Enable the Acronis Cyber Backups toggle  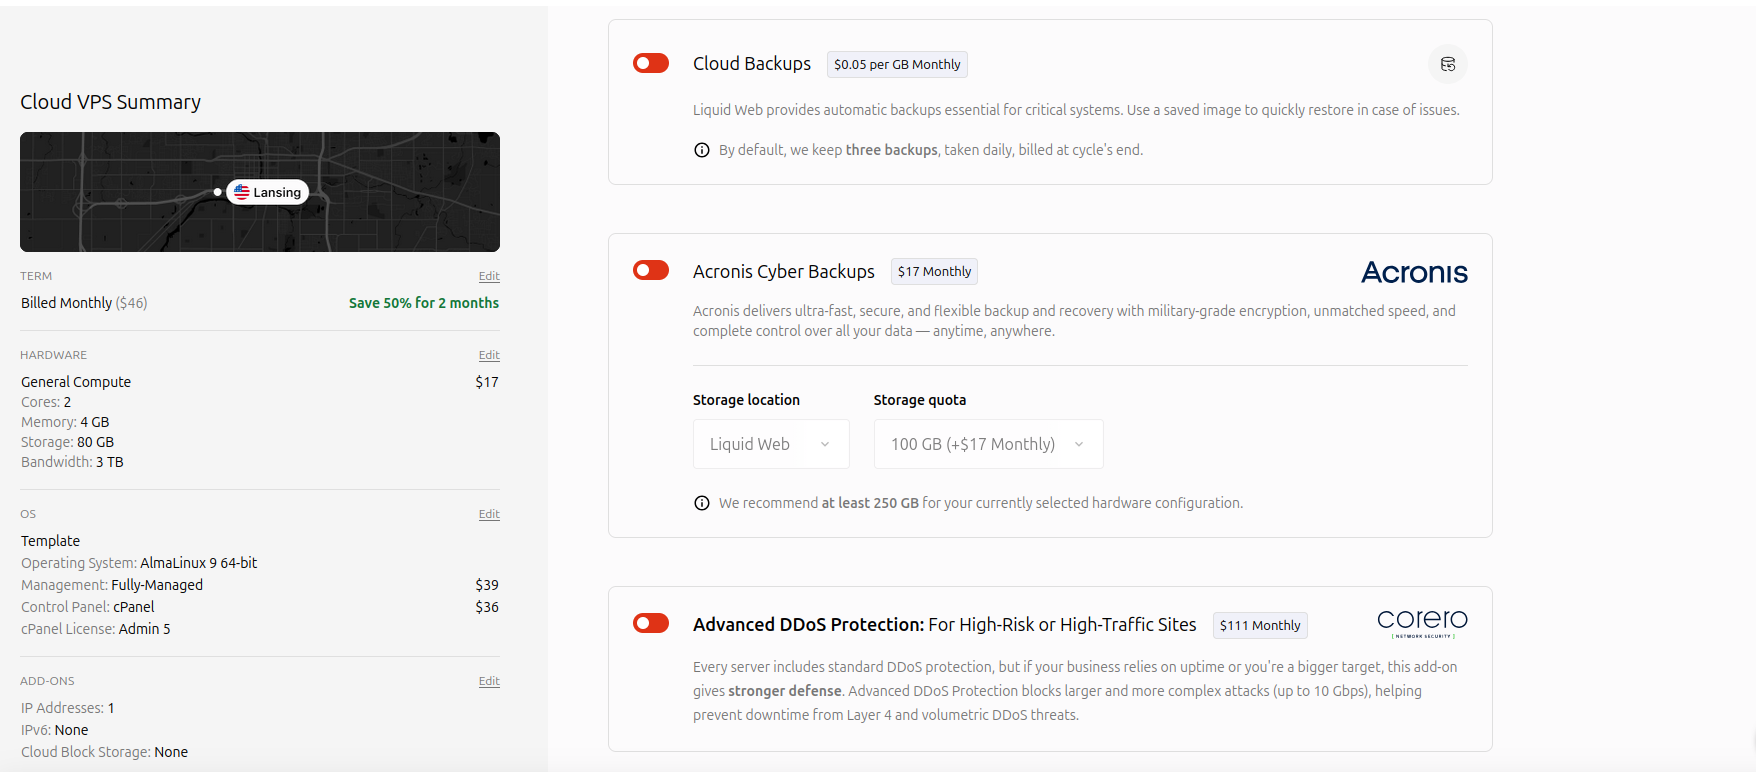(x=651, y=270)
